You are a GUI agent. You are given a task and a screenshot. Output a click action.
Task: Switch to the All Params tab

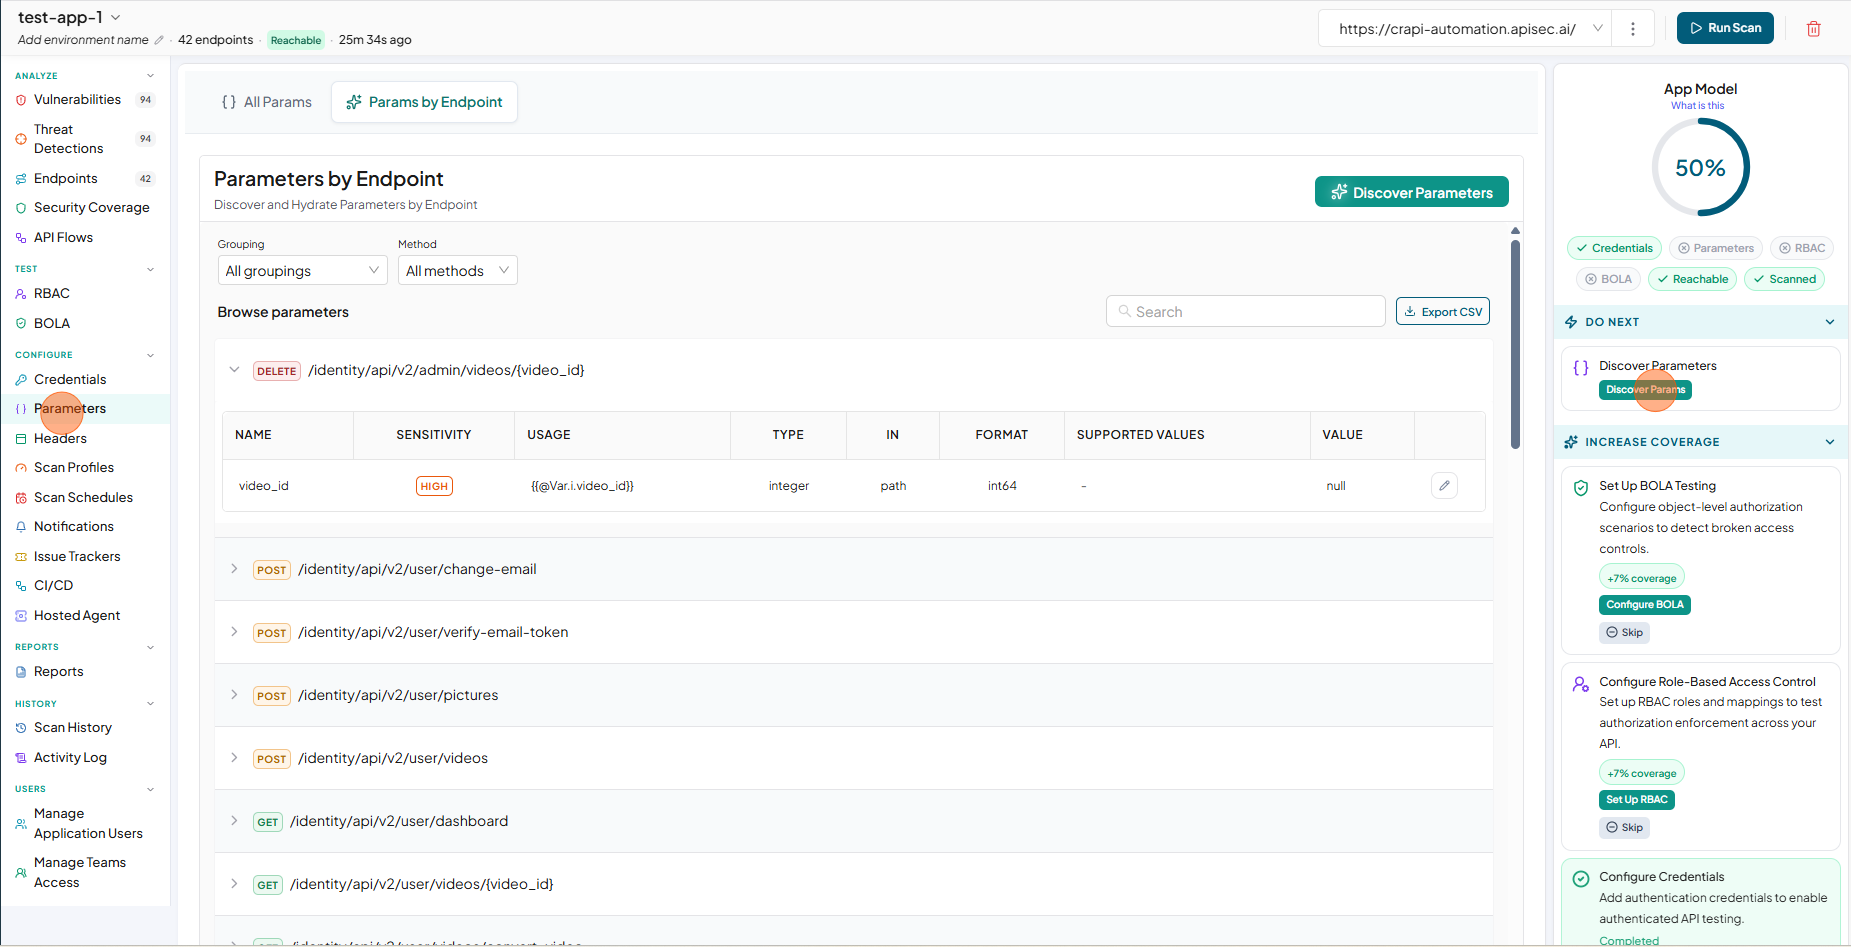(267, 102)
